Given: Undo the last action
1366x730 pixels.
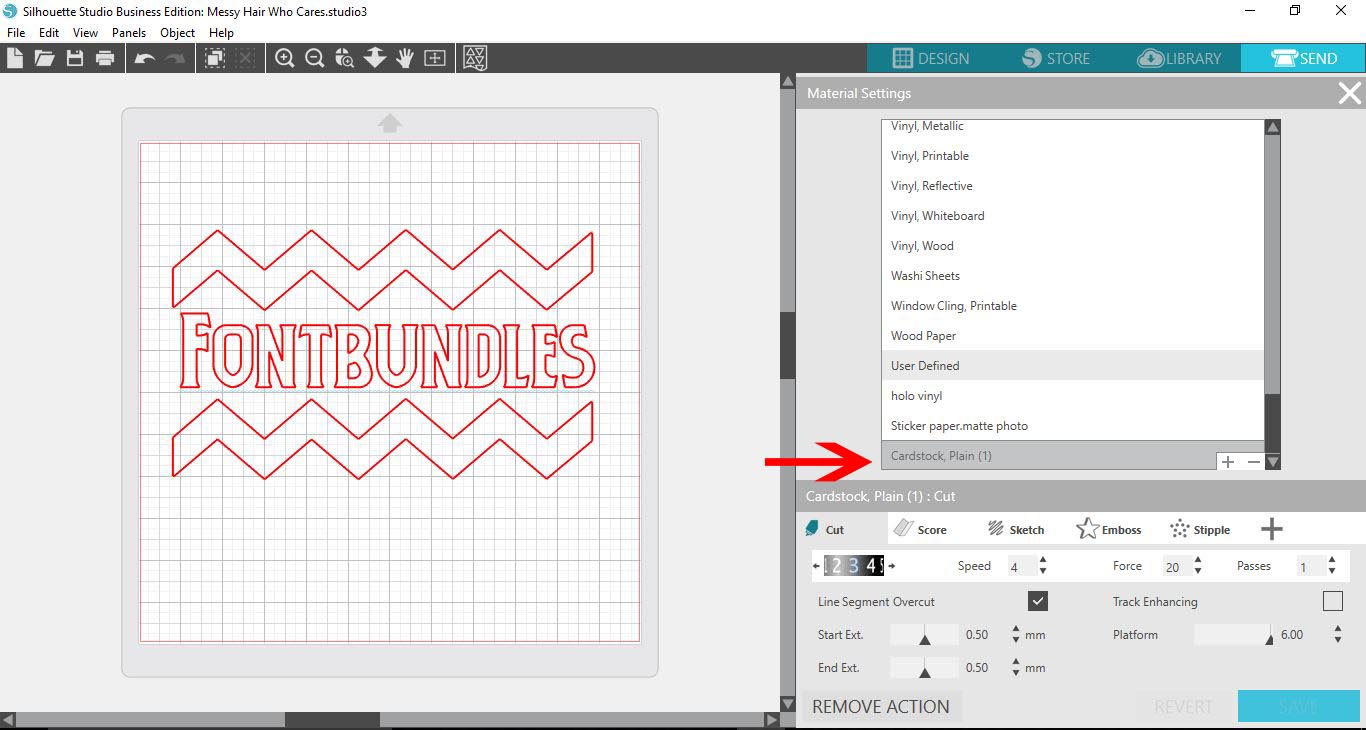Looking at the screenshot, I should pyautogui.click(x=145, y=58).
